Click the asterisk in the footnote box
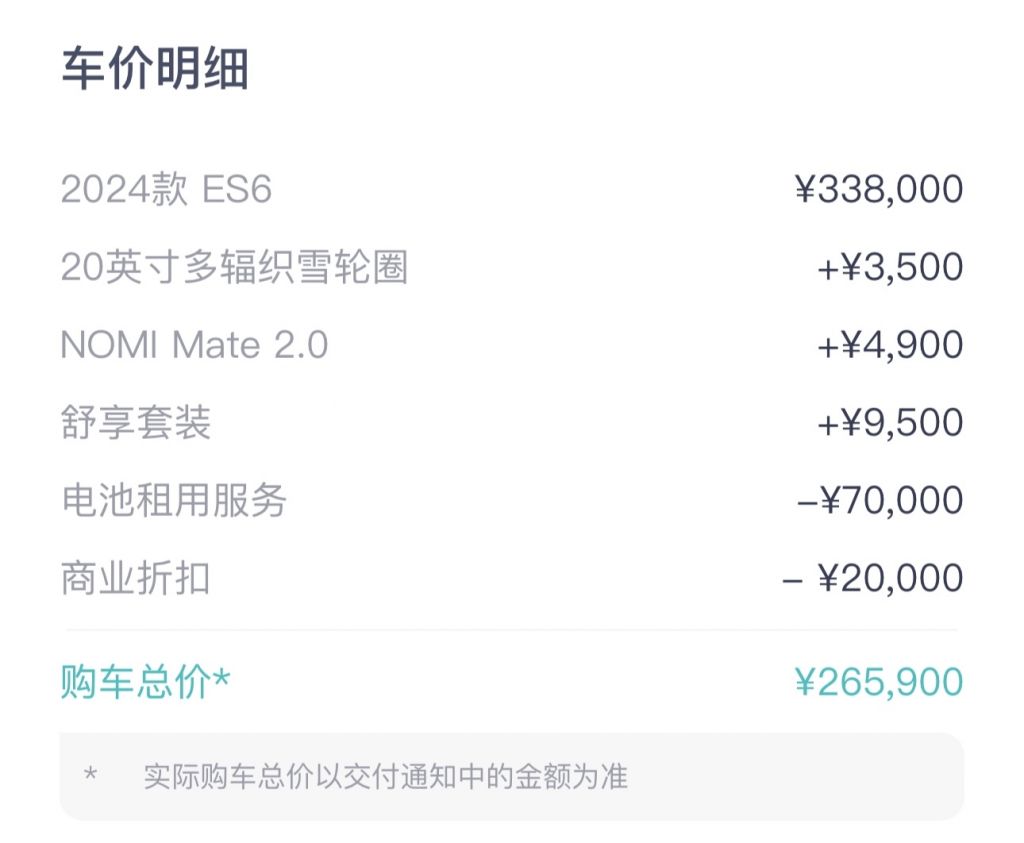1024x843 pixels. (91, 775)
